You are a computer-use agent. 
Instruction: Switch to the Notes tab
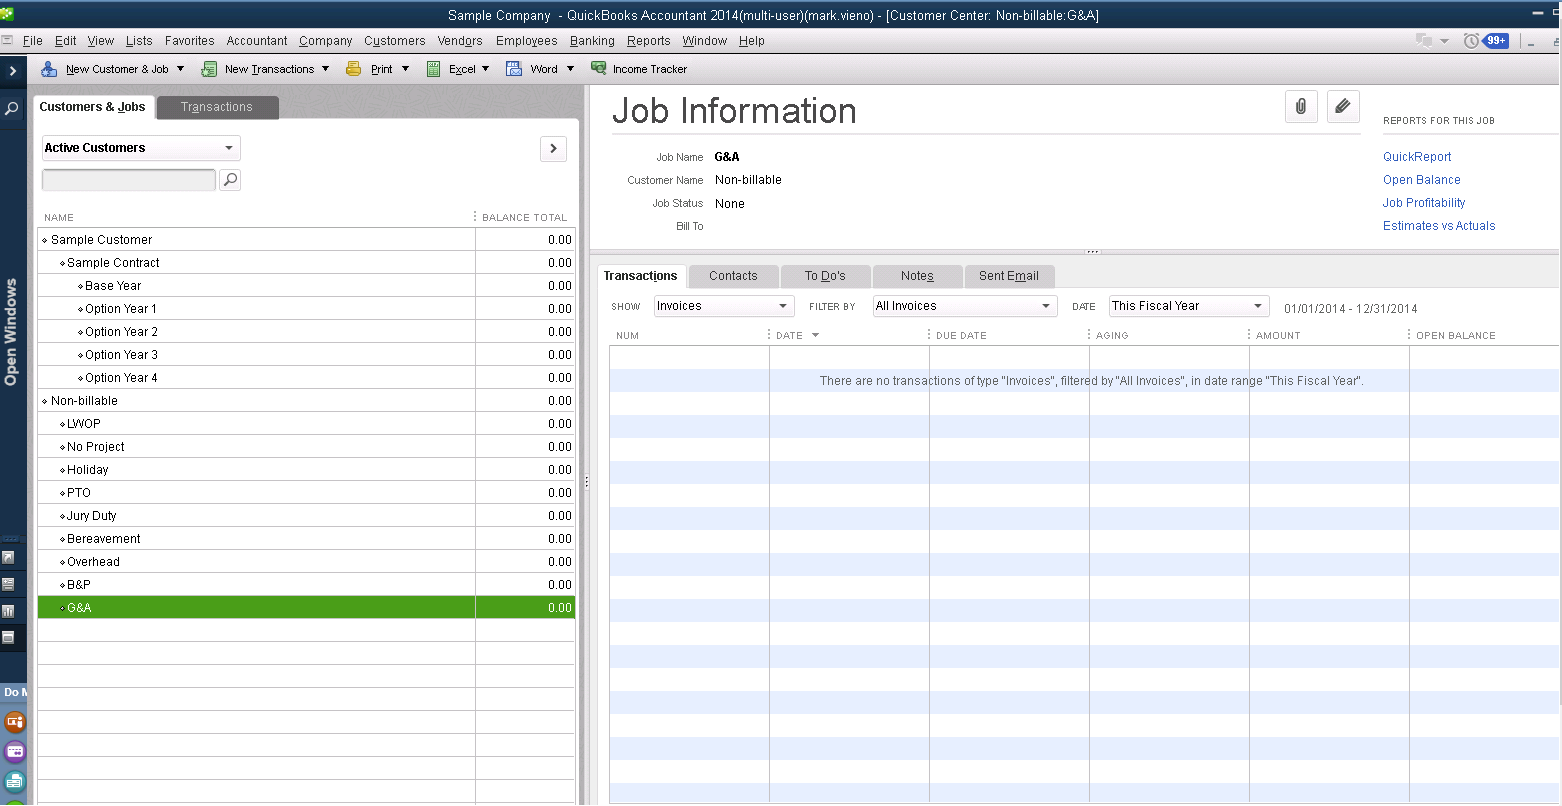[x=917, y=276]
